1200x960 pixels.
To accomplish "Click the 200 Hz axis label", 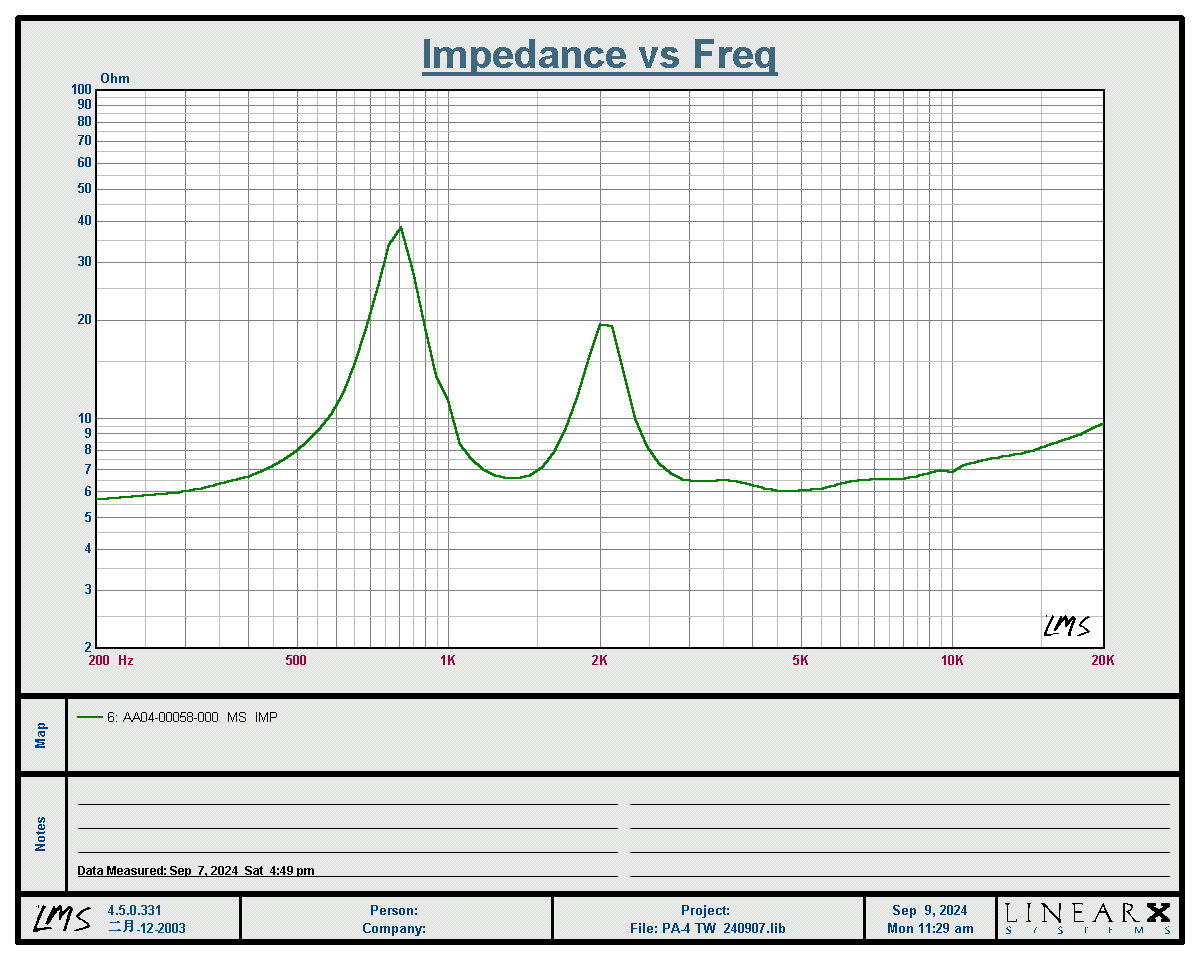I will pyautogui.click(x=110, y=660).
